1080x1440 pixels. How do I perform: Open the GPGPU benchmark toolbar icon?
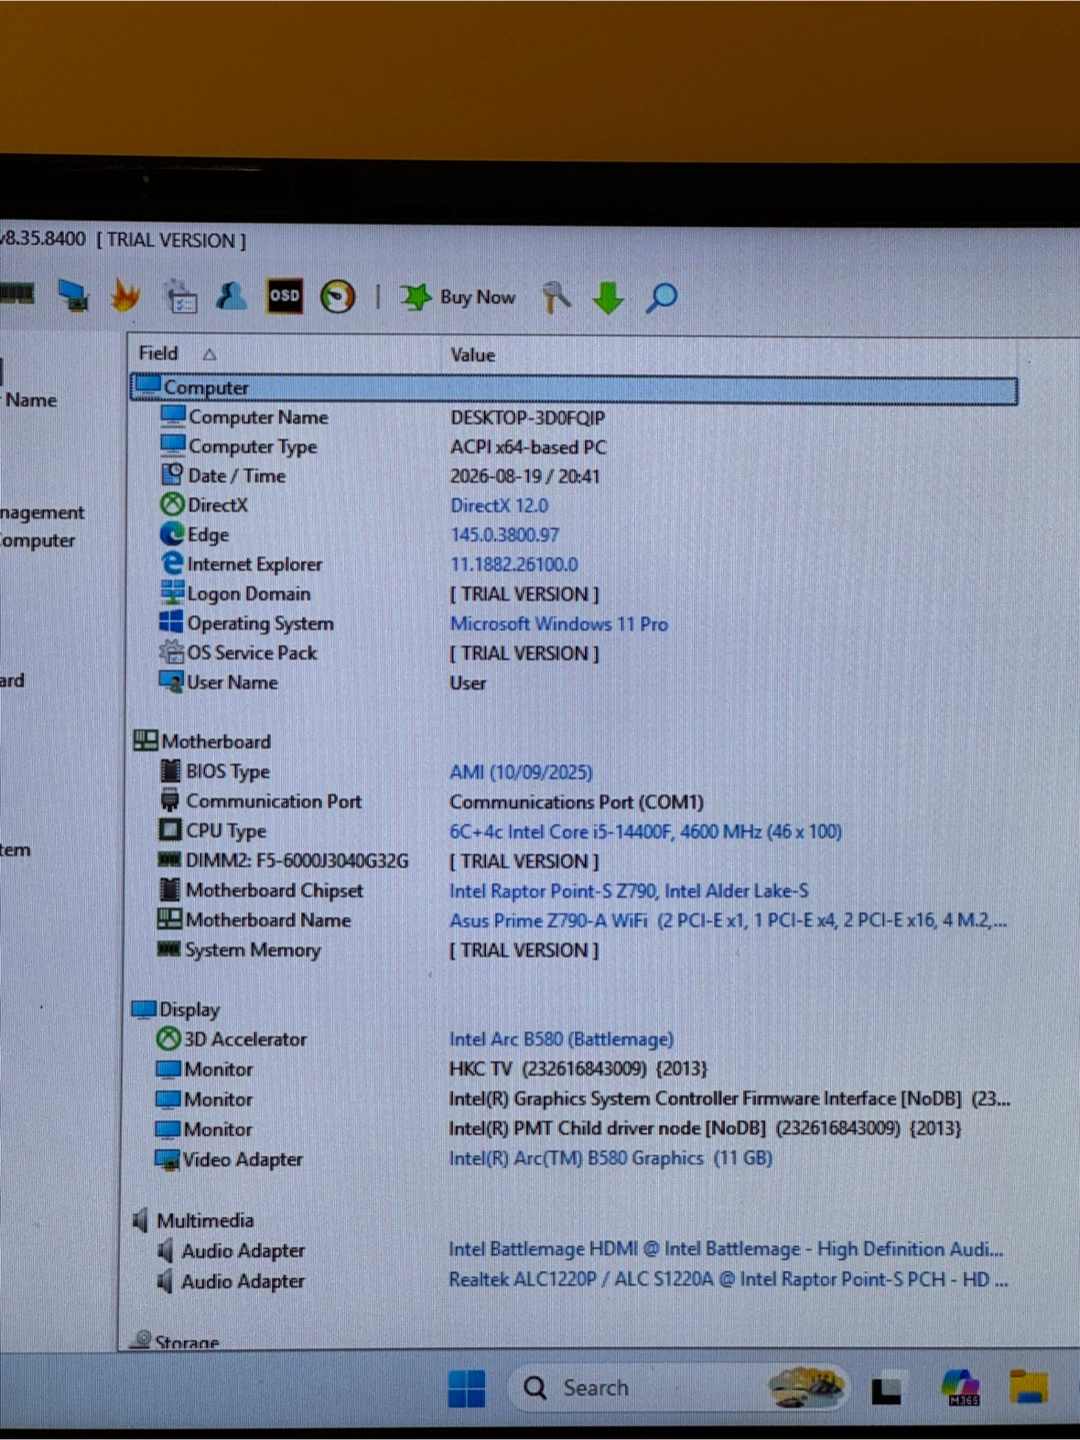click(x=73, y=296)
